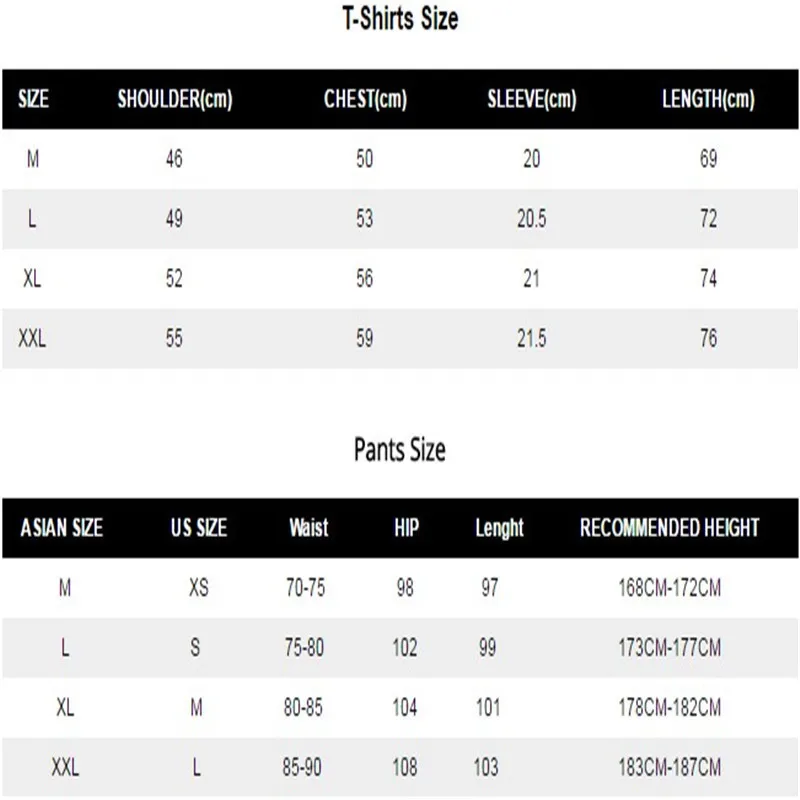Click the hip value 108 cell
The width and height of the screenshot is (800, 800).
coord(405,768)
